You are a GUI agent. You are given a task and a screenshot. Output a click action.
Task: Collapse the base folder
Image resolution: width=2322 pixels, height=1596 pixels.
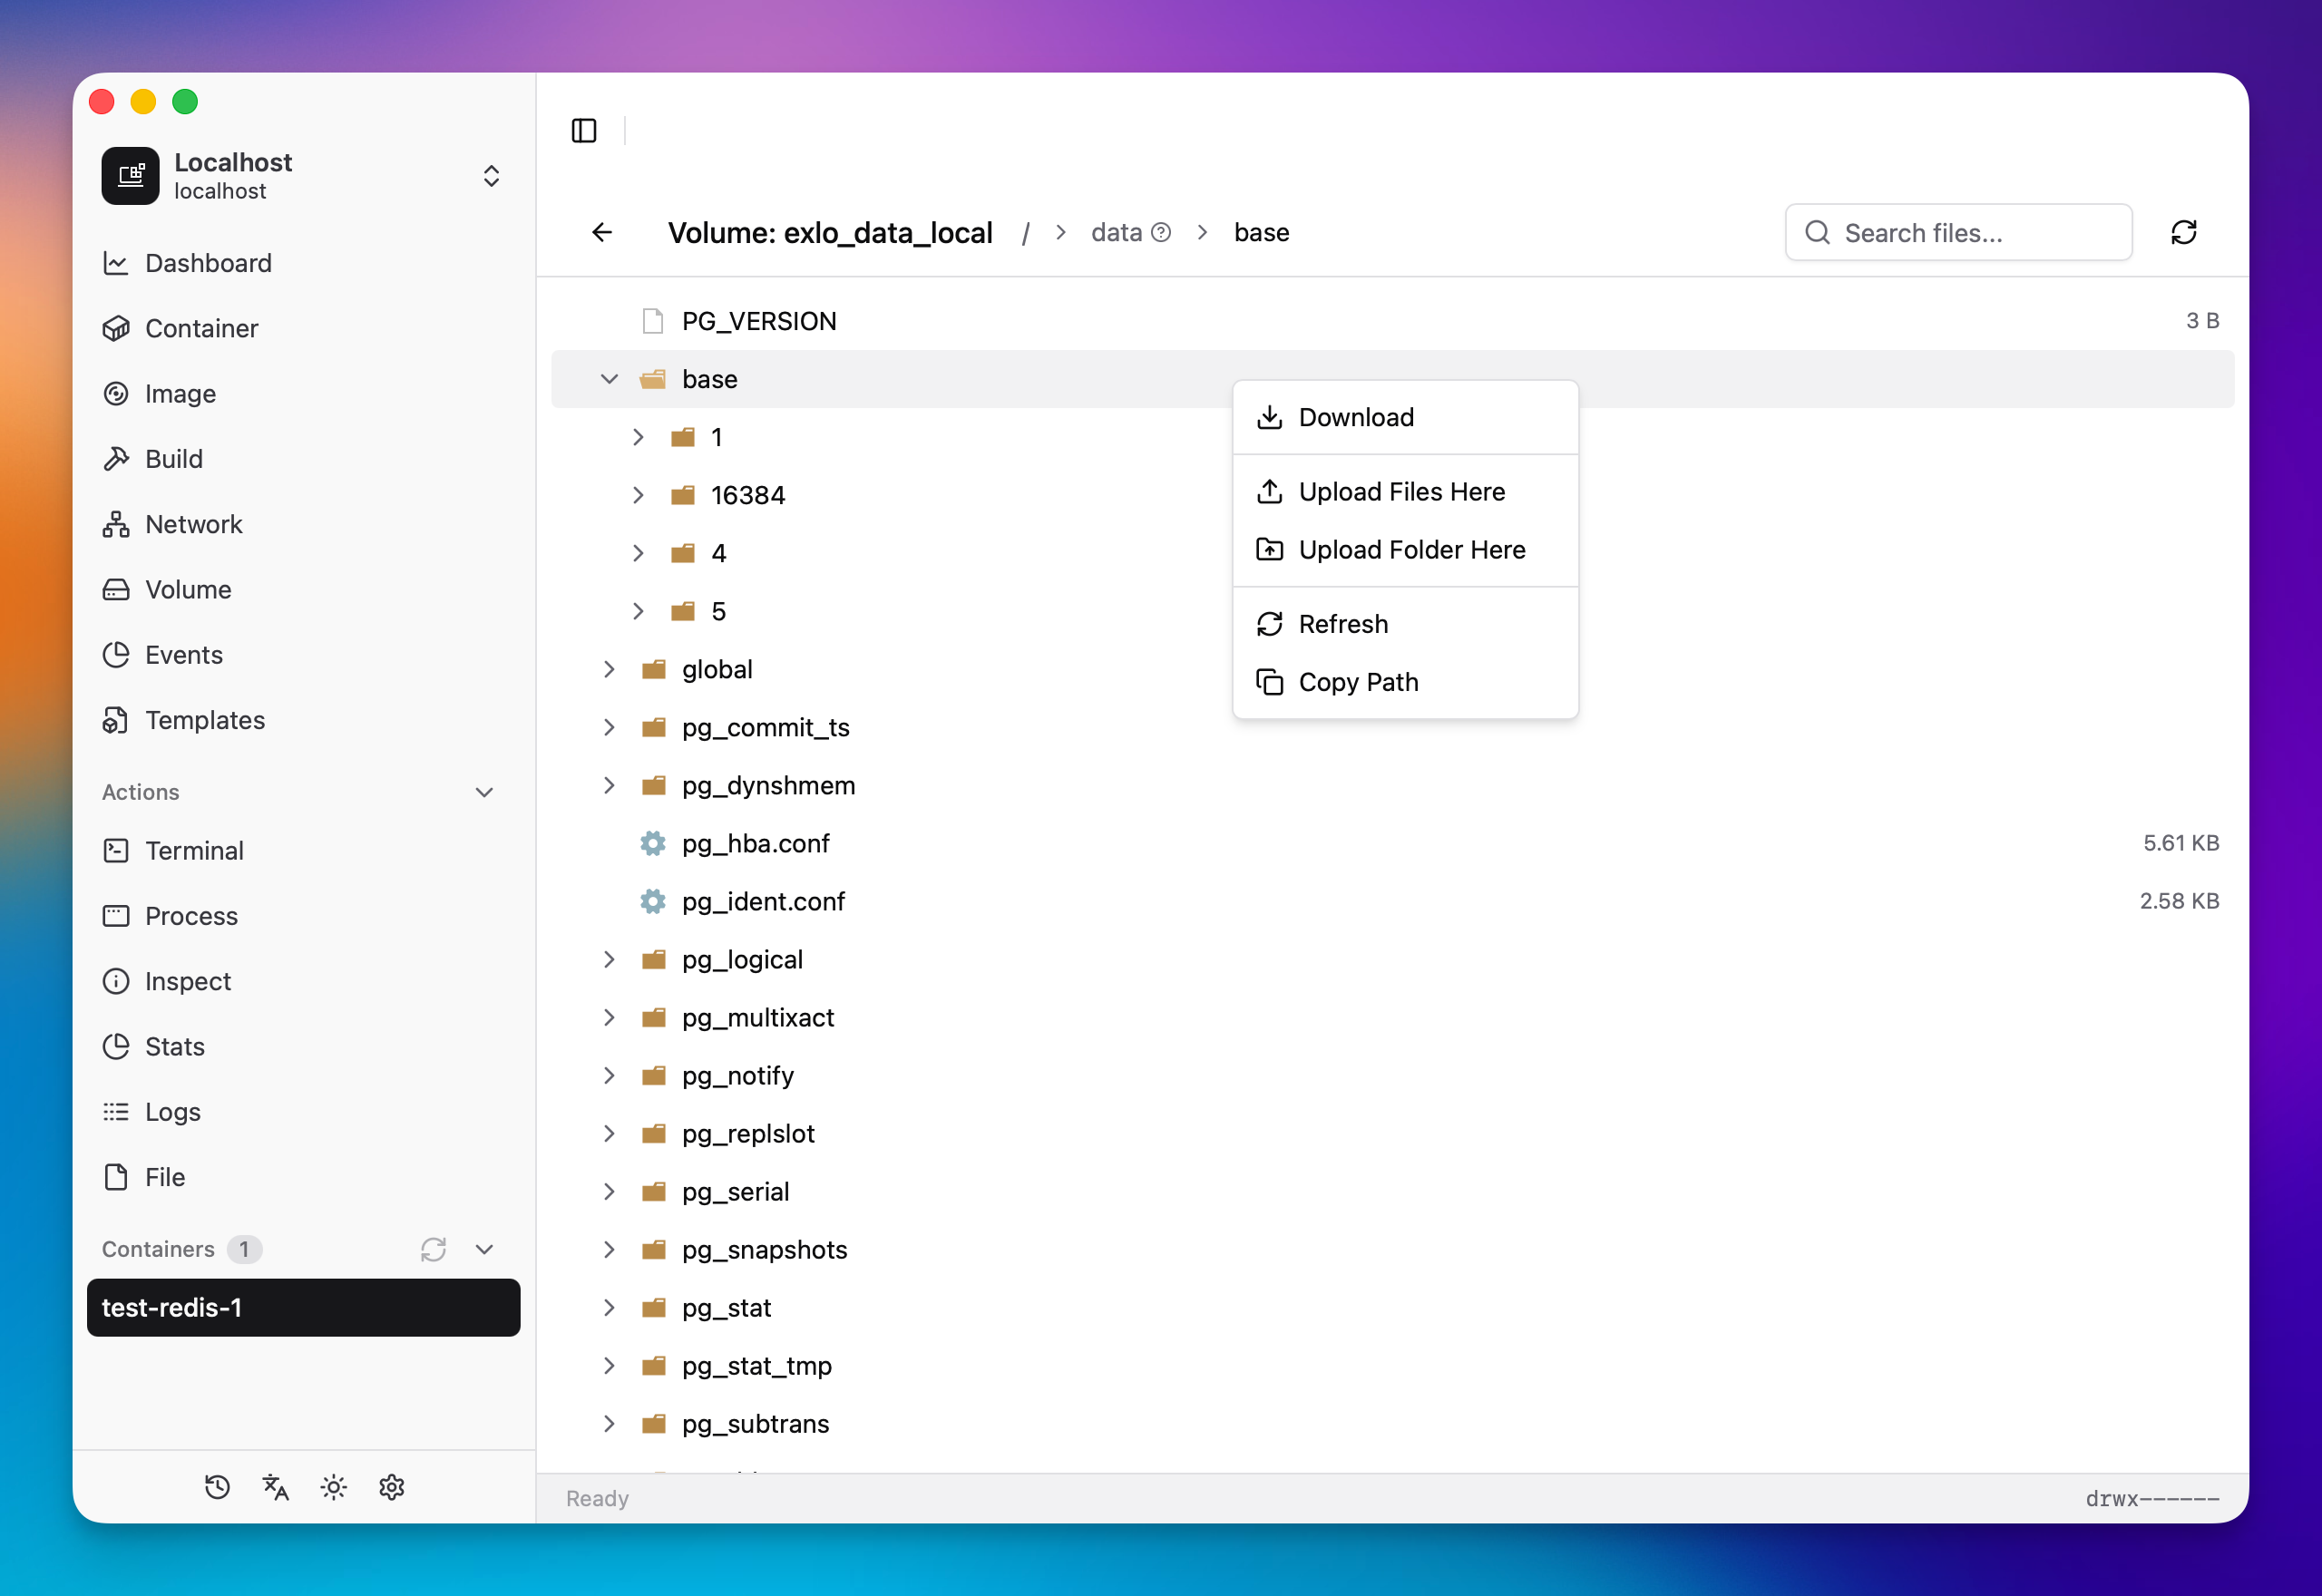pyautogui.click(x=609, y=379)
